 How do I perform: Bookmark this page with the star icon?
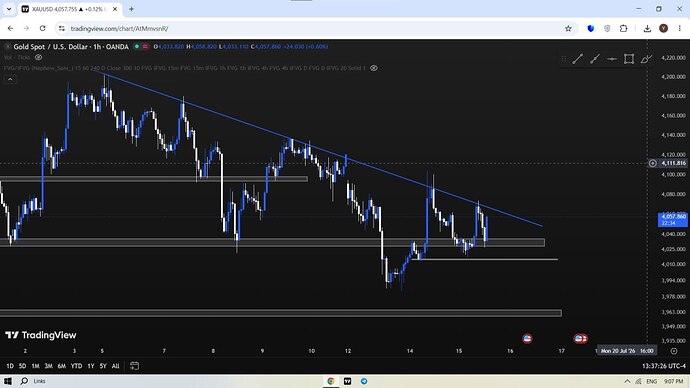pos(568,29)
